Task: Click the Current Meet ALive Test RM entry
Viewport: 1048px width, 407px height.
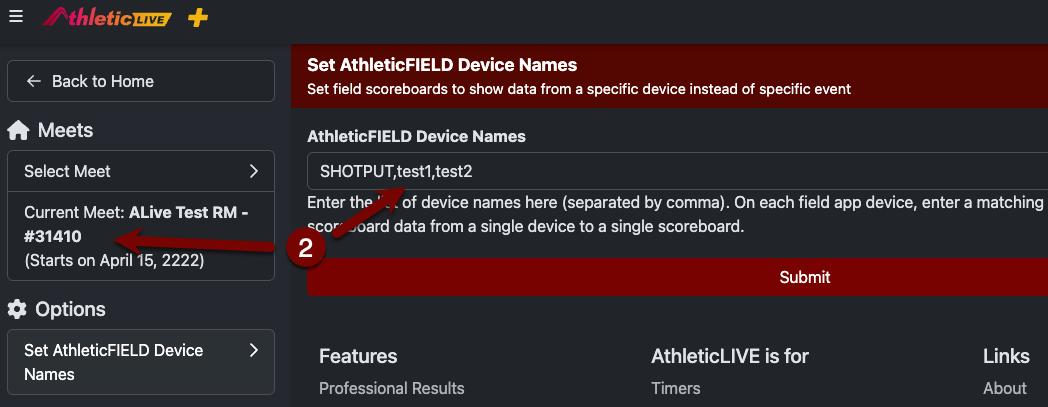Action: click(x=141, y=237)
